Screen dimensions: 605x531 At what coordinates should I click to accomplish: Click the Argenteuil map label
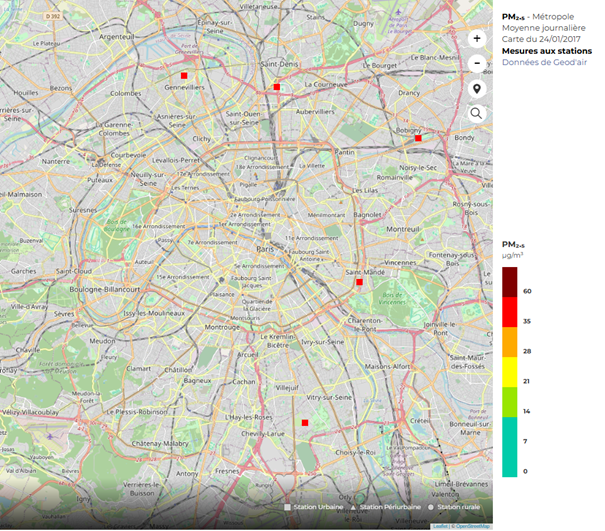pos(117,37)
